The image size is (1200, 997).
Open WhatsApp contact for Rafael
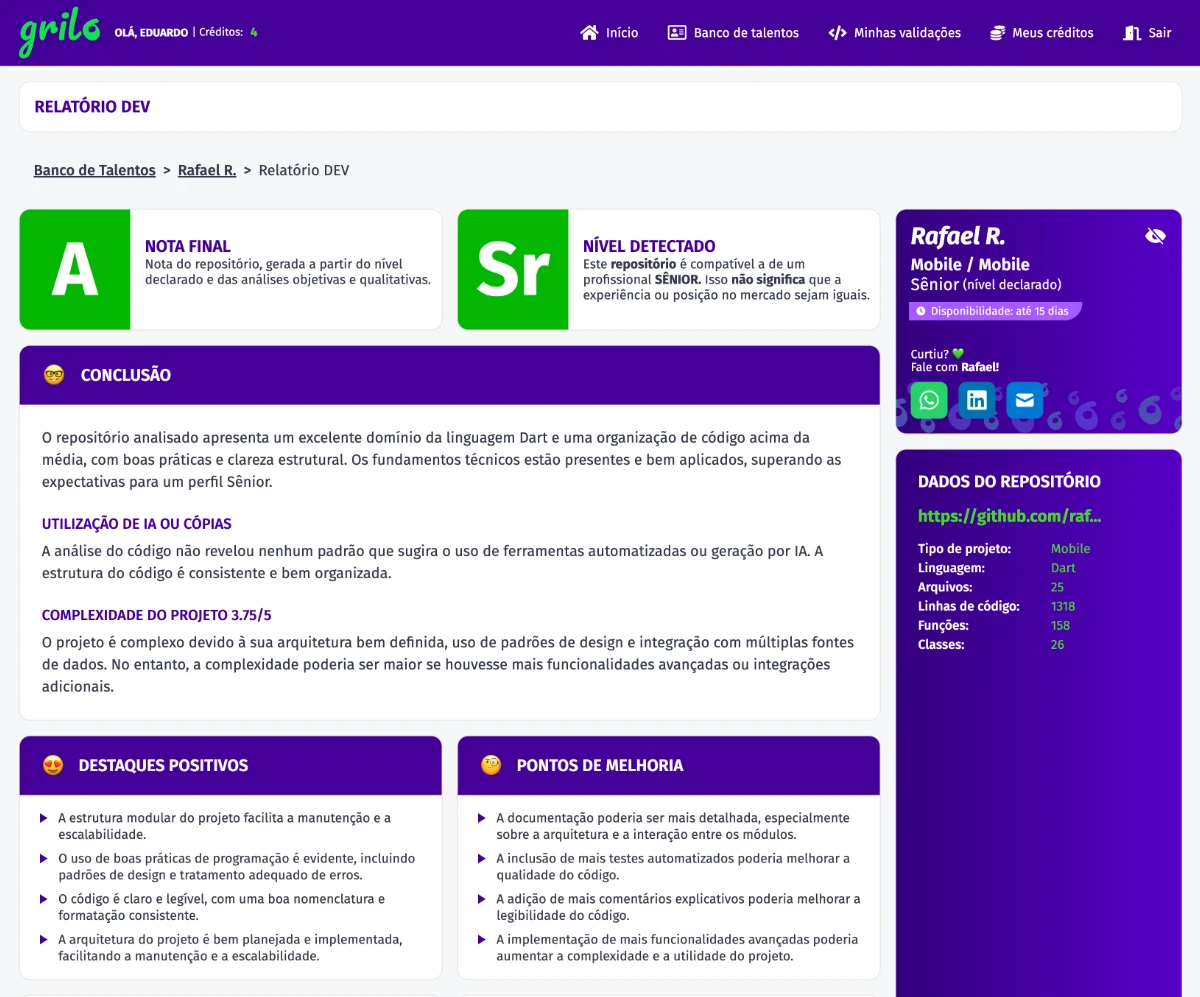(x=929, y=400)
